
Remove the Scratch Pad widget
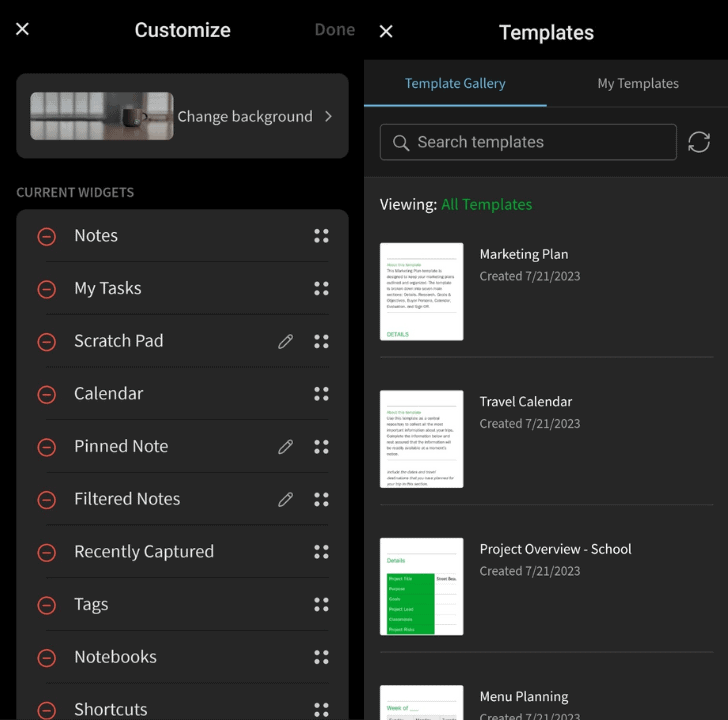coord(46,342)
